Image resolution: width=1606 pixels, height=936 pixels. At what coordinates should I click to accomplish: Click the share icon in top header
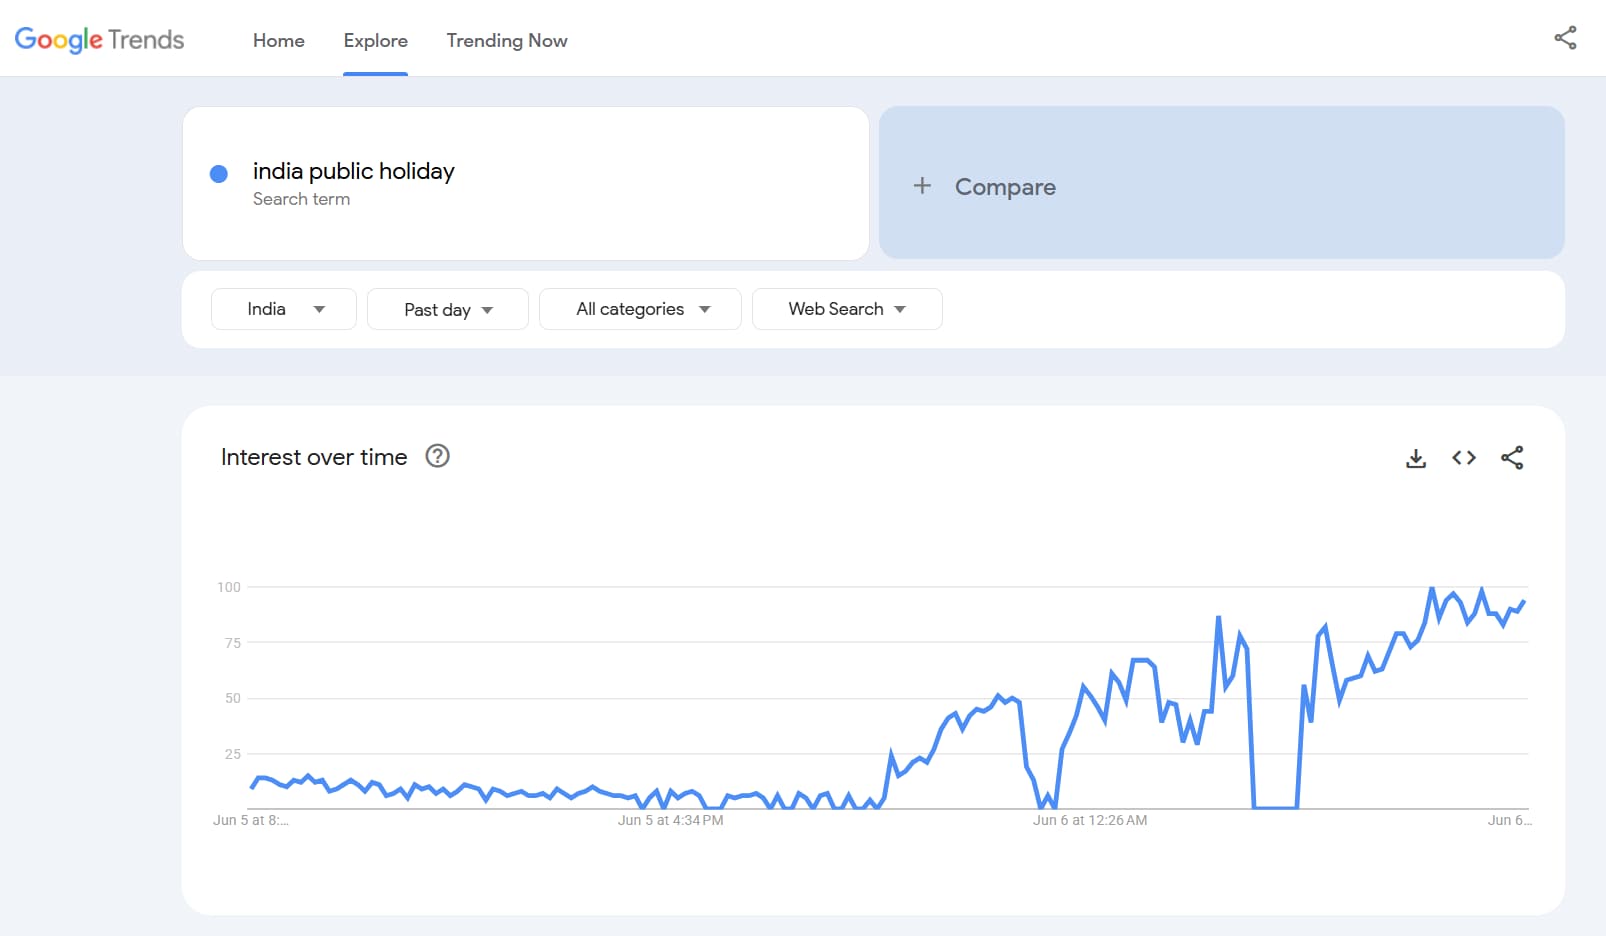[1565, 38]
